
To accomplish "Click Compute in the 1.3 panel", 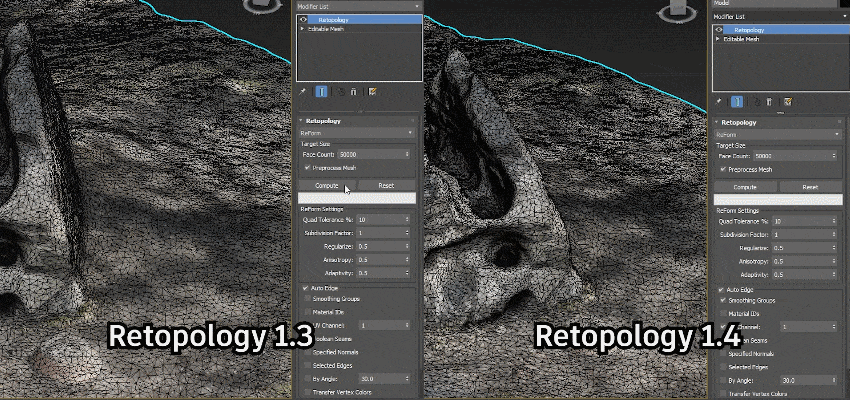I will pos(327,185).
